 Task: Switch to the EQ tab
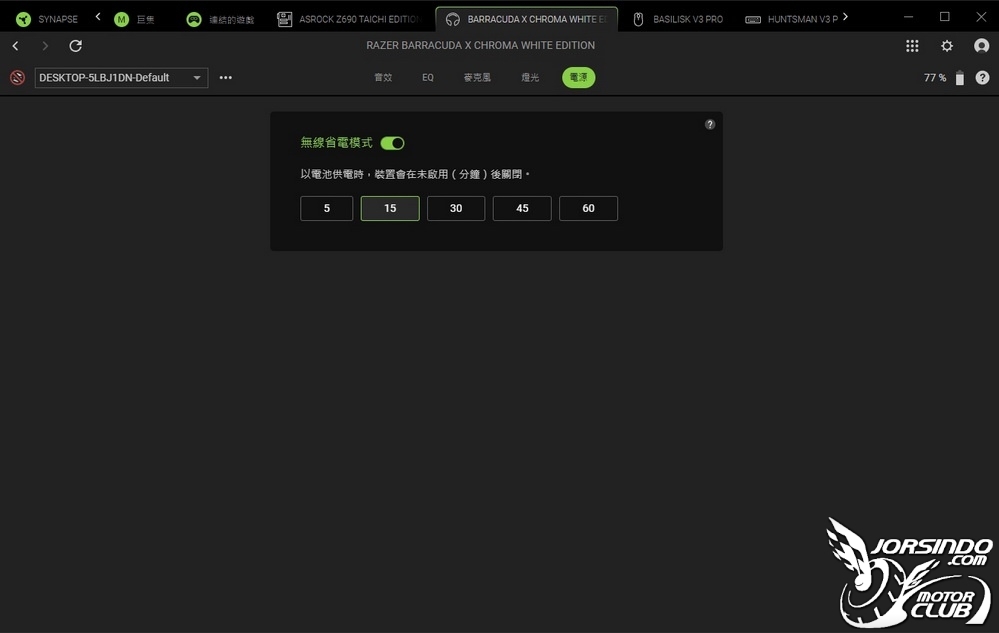[x=428, y=78]
